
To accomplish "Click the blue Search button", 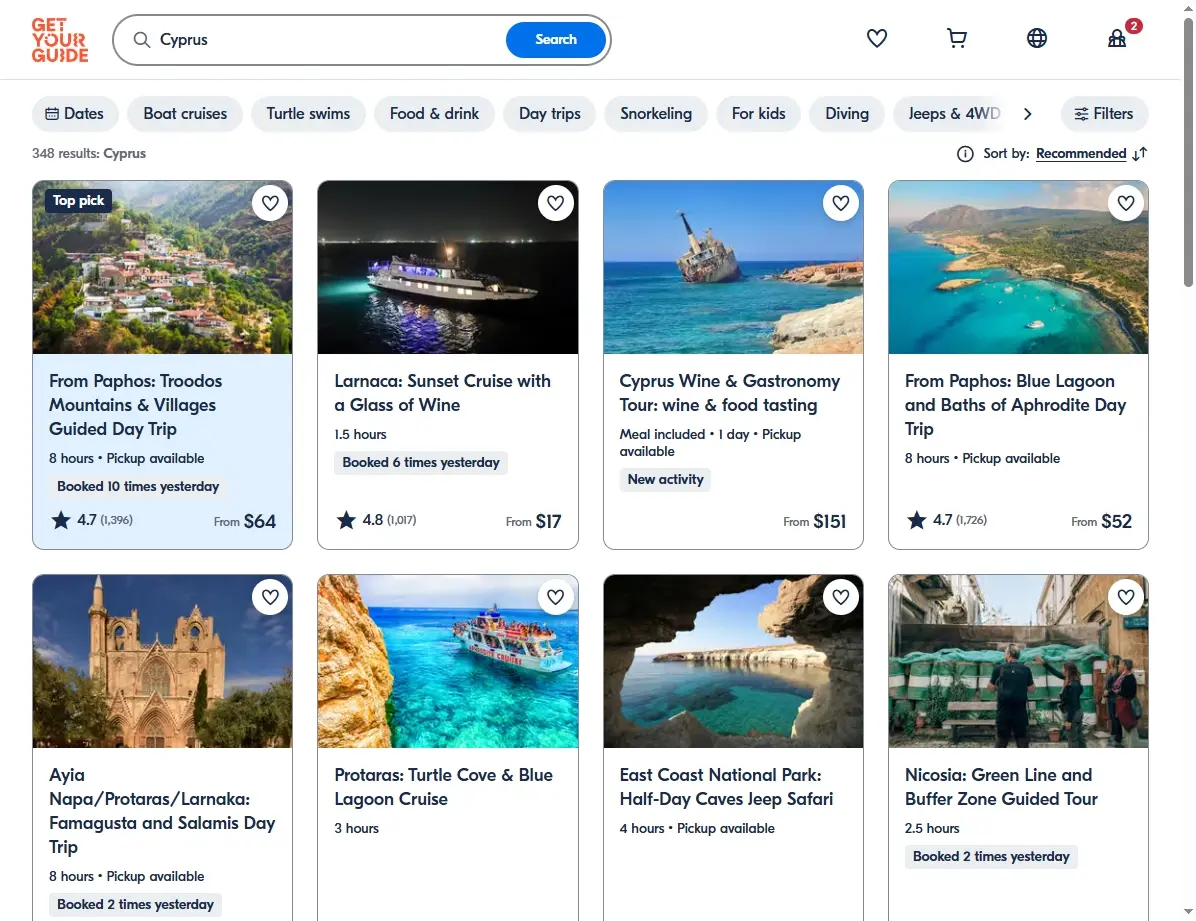I will pyautogui.click(x=555, y=40).
